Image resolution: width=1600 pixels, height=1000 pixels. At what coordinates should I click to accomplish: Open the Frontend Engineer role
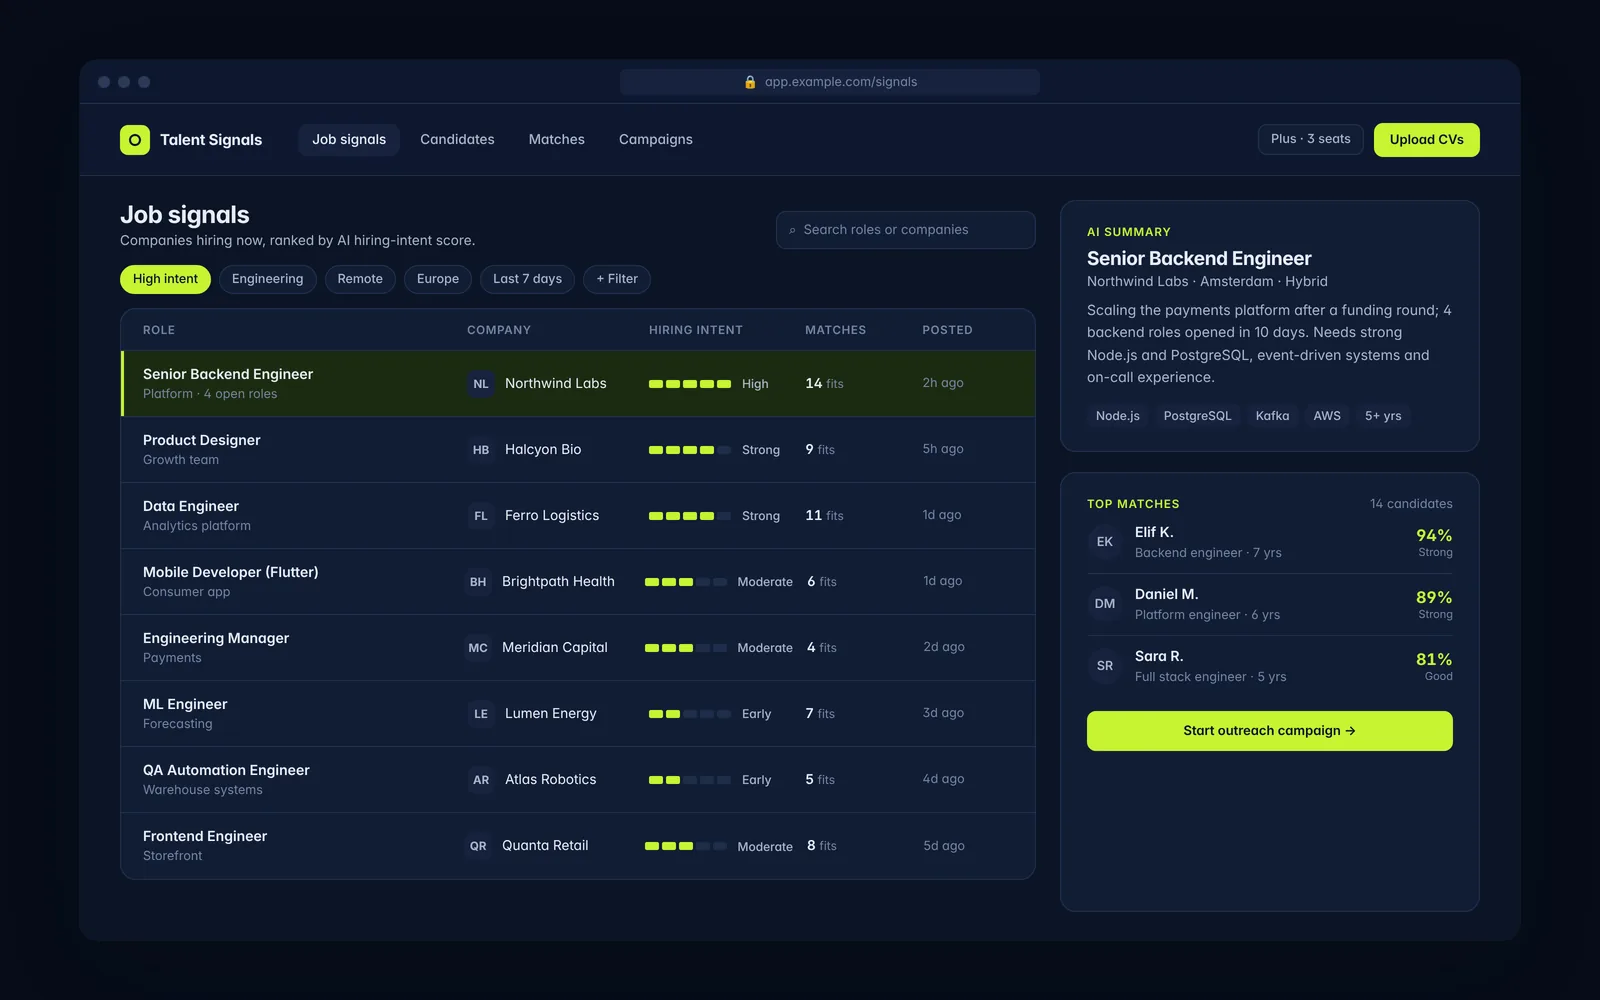pos(205,836)
